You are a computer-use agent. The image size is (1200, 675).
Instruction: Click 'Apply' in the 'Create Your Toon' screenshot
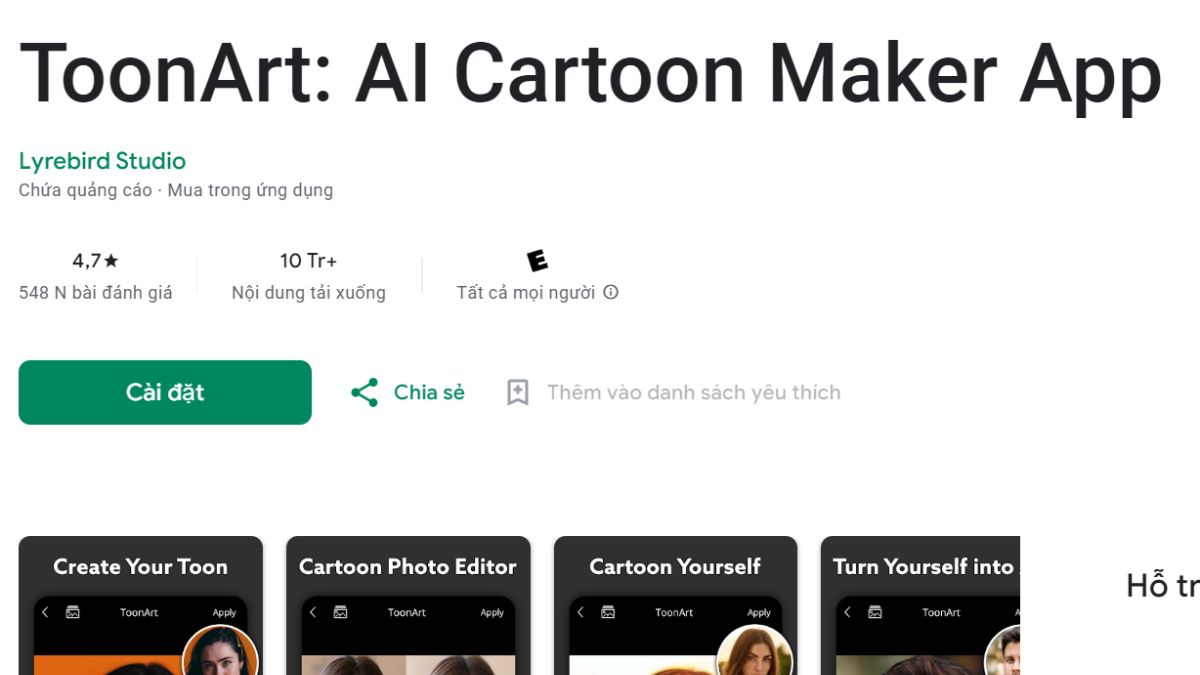tap(224, 613)
